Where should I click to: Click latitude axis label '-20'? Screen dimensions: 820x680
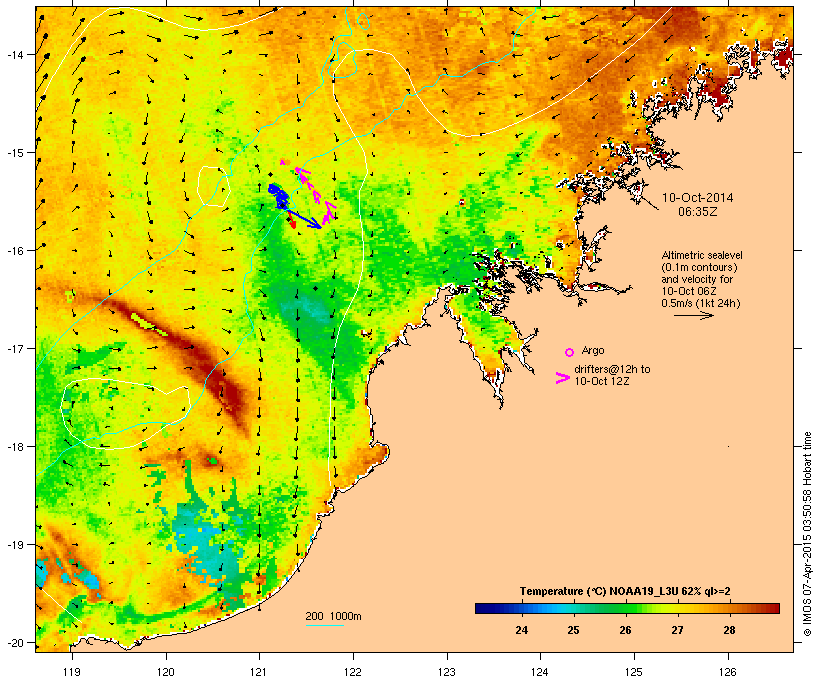pyautogui.click(x=14, y=642)
